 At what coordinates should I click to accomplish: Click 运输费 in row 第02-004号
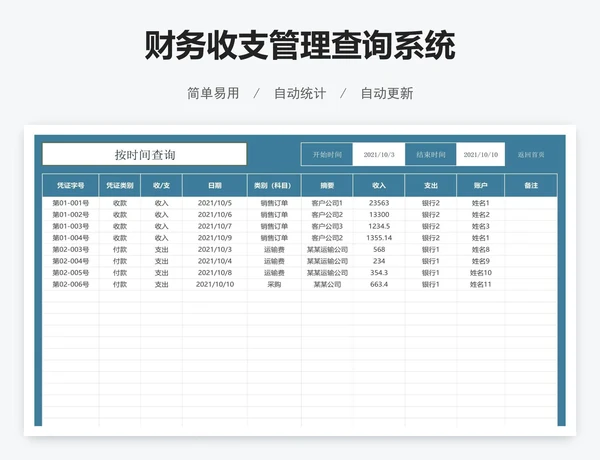274,261
